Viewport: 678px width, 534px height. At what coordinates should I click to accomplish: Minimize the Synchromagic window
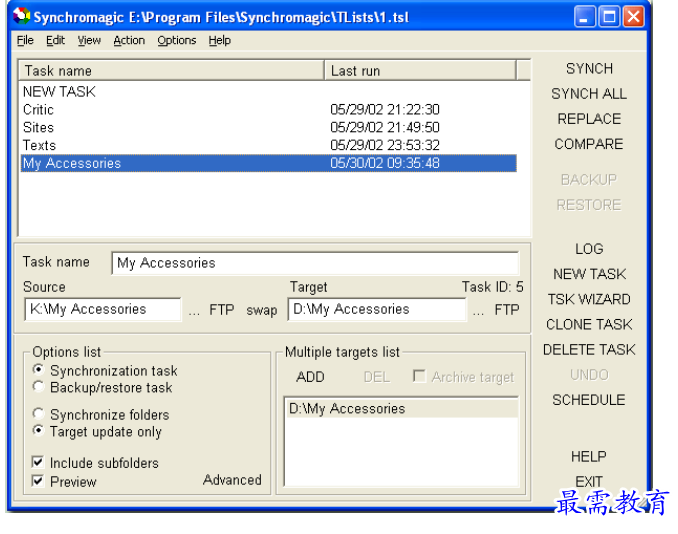pyautogui.click(x=585, y=17)
